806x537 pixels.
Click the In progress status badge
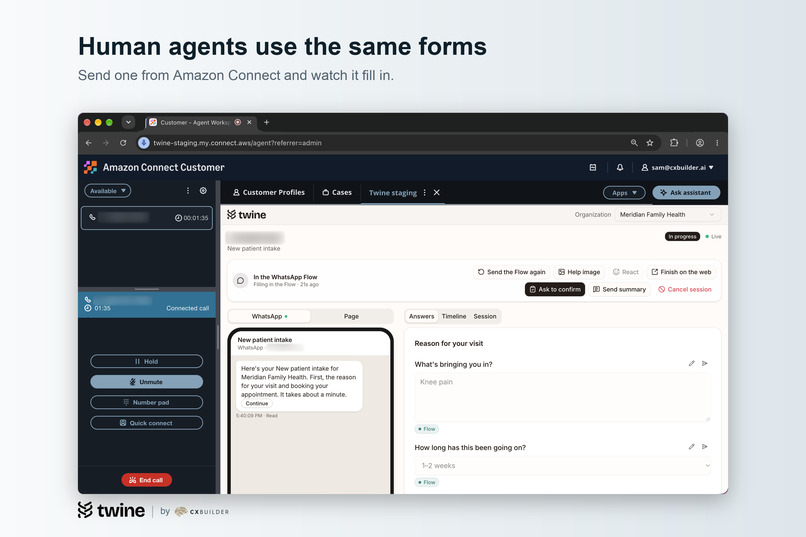pyautogui.click(x=682, y=236)
